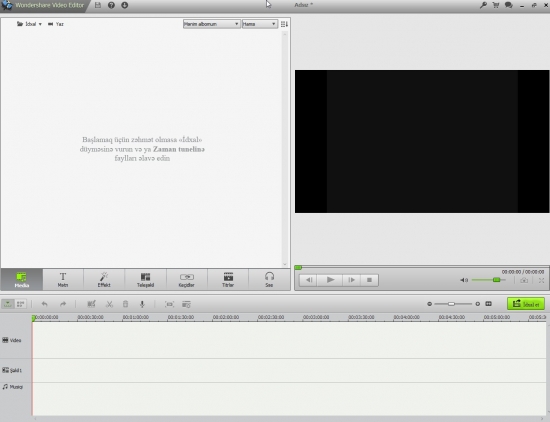
Task: Click the edit clip icon
Action: point(91,304)
